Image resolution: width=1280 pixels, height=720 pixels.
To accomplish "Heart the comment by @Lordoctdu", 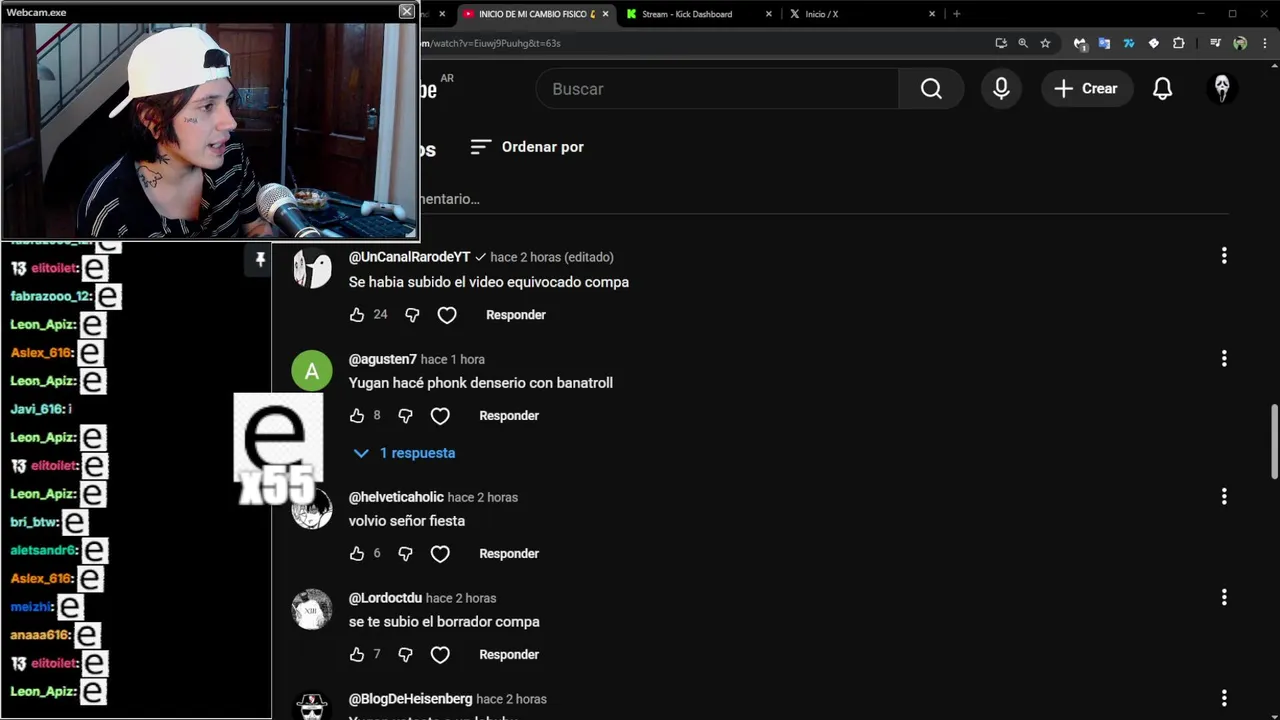I will [x=440, y=655].
